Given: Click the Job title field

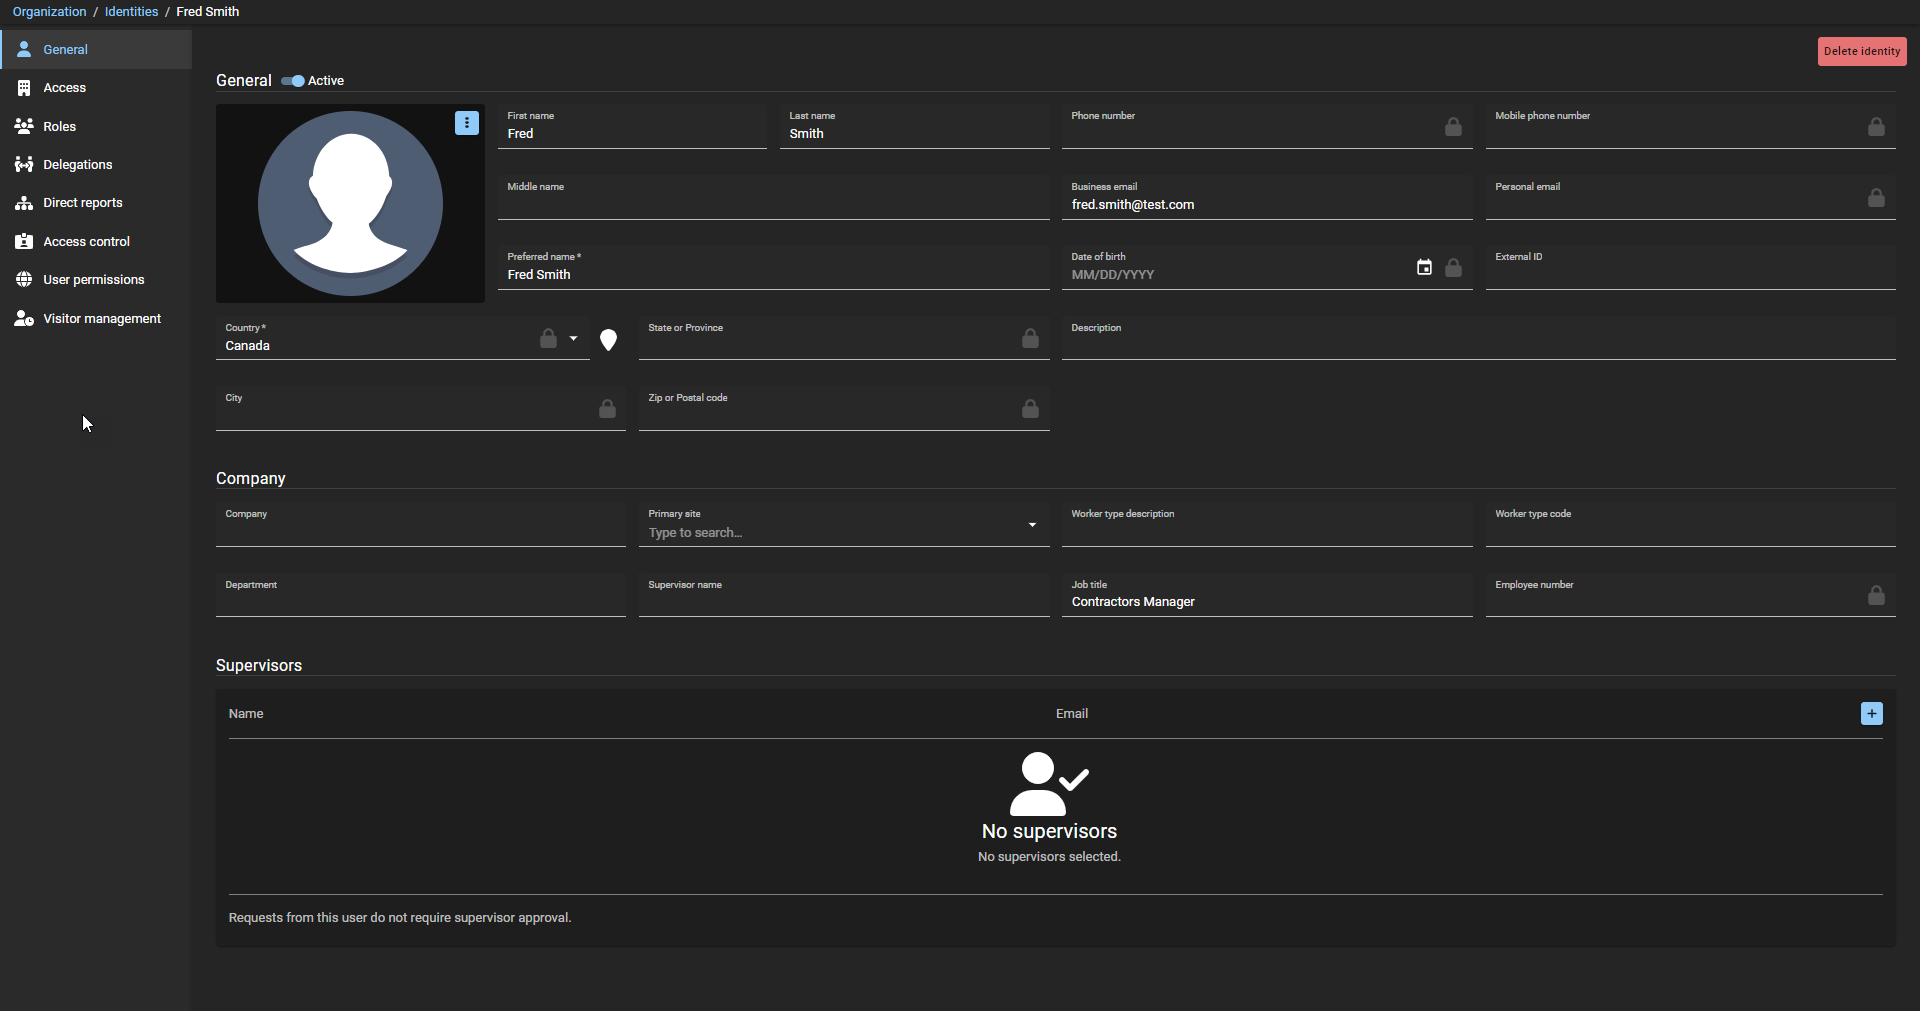Looking at the screenshot, I should click(x=1267, y=596).
